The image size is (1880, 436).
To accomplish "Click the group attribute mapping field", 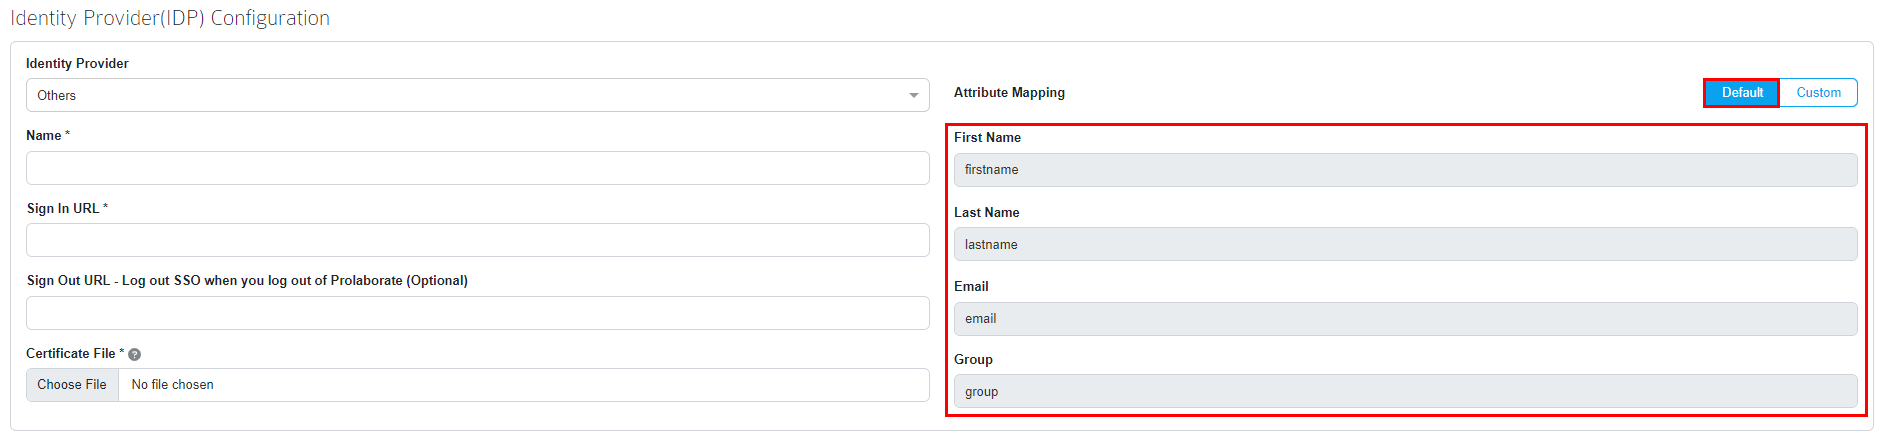I will tap(1405, 391).
